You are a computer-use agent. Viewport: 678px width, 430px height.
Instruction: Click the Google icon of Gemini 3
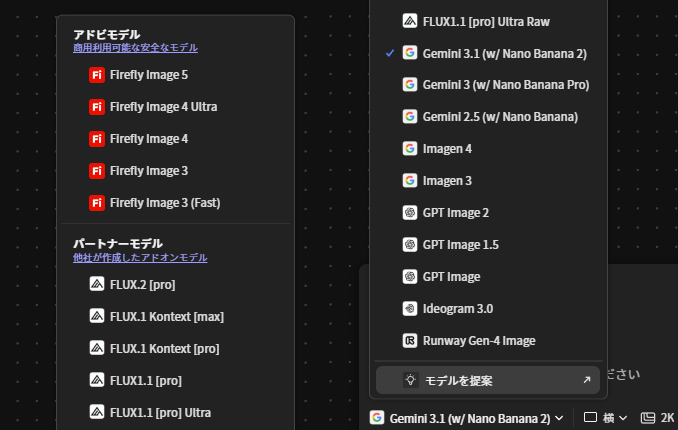(x=410, y=84)
